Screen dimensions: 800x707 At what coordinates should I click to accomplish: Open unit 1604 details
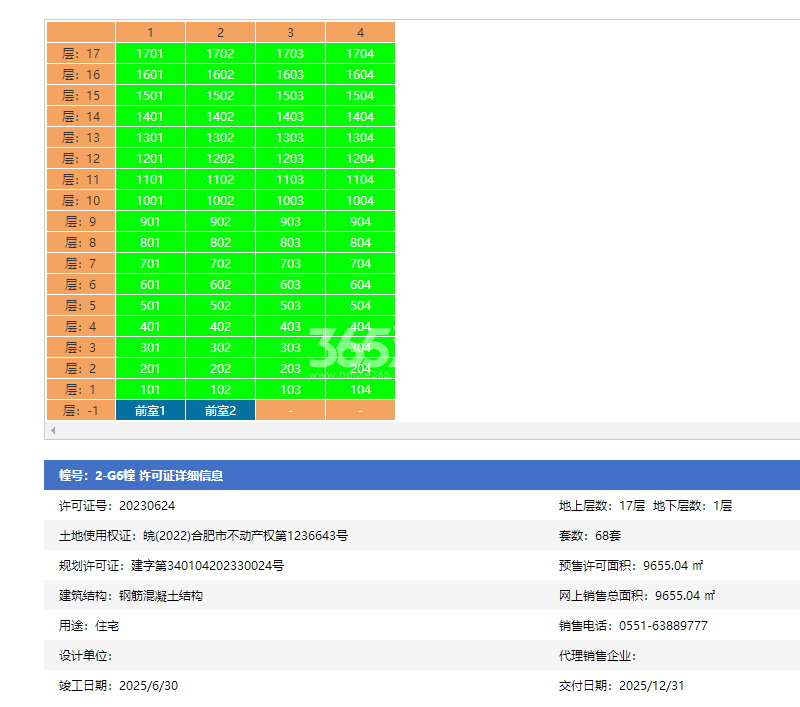pyautogui.click(x=360, y=74)
